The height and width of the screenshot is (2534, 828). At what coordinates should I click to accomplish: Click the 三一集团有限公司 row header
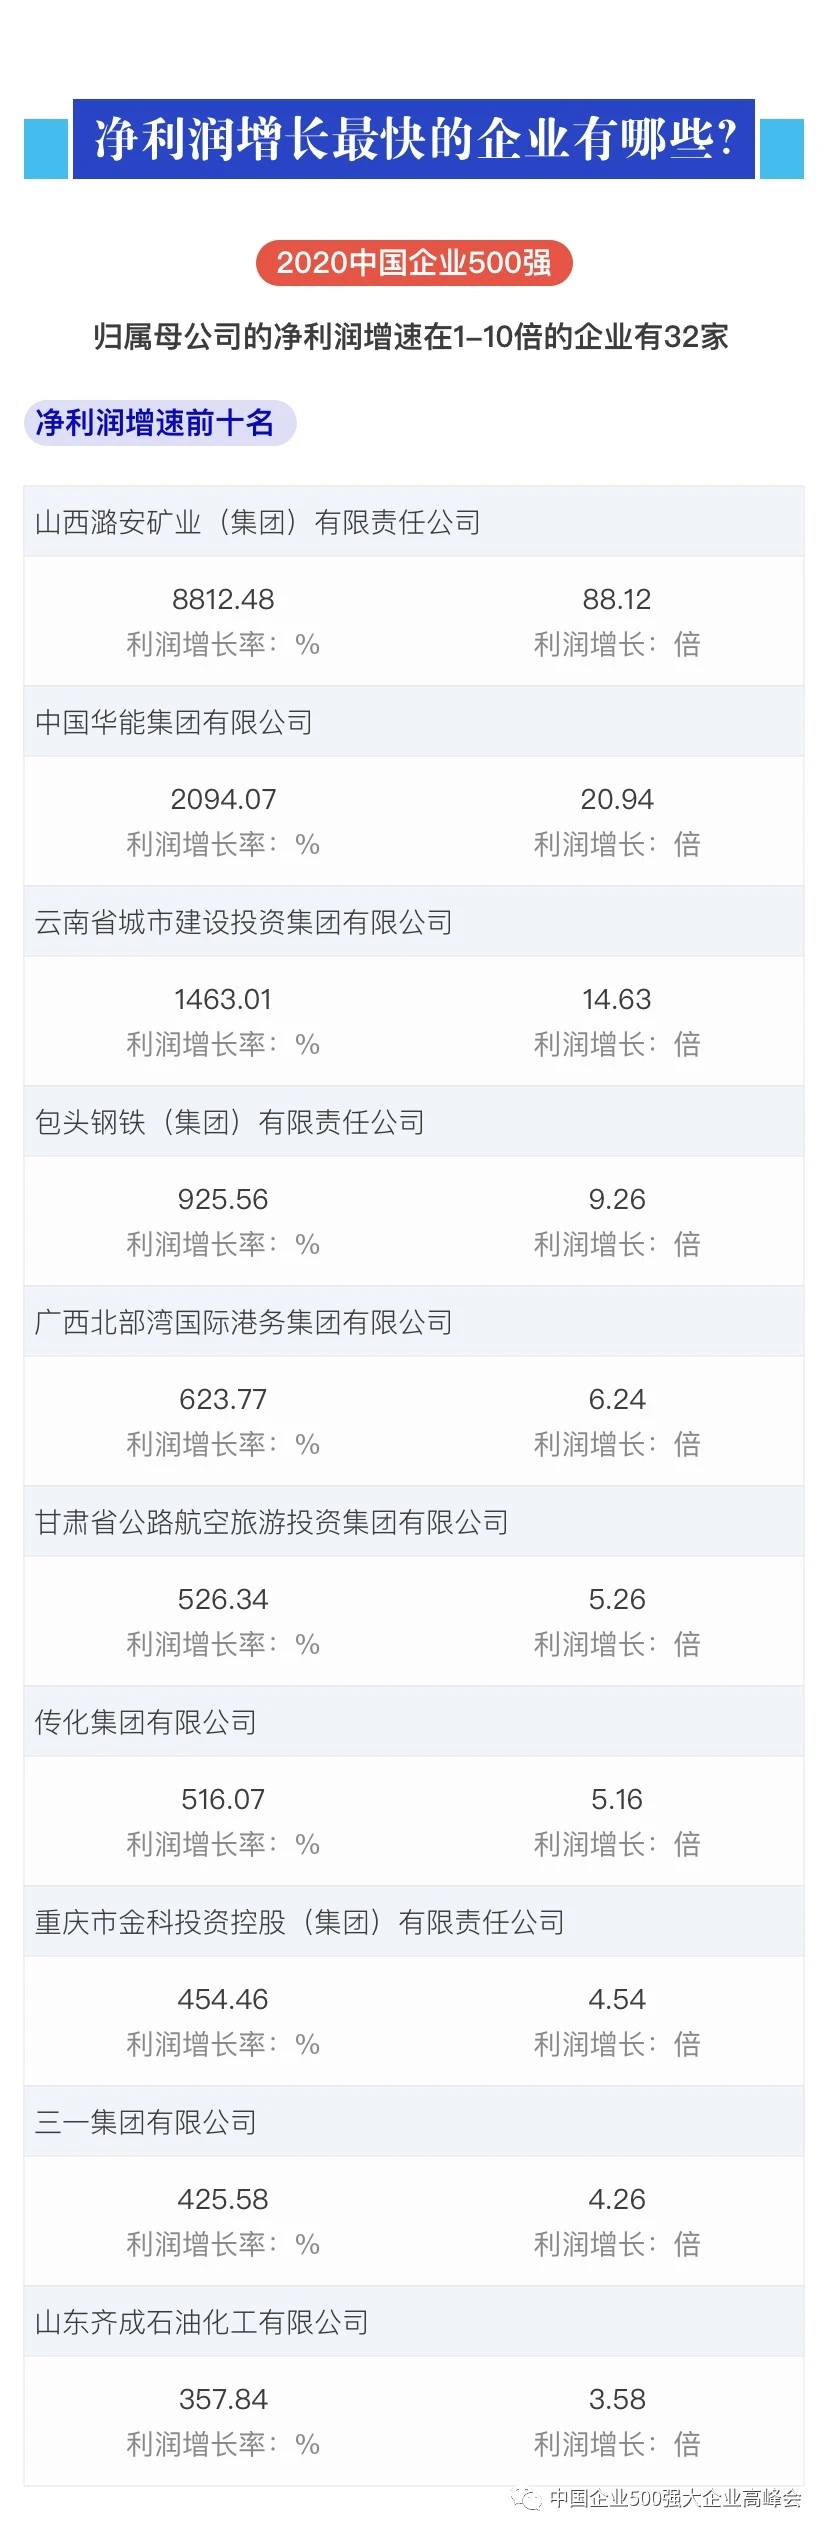point(146,2122)
